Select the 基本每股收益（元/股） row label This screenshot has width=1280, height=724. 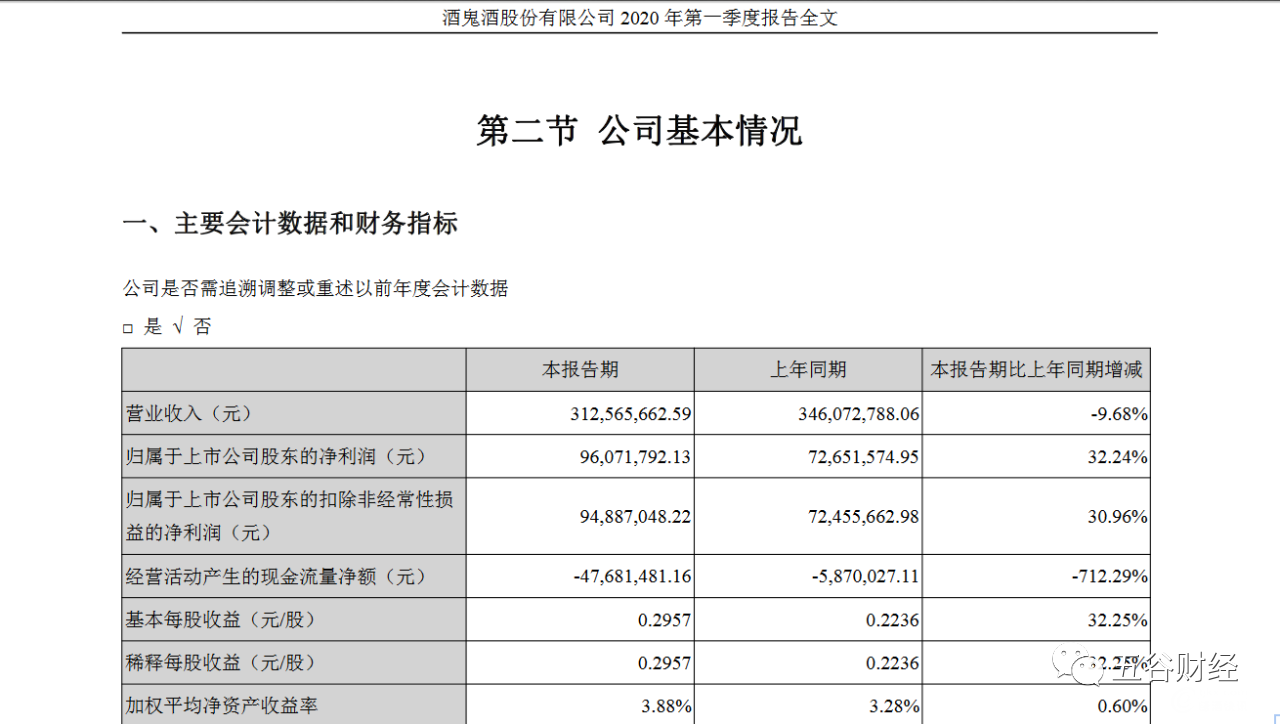click(221, 620)
